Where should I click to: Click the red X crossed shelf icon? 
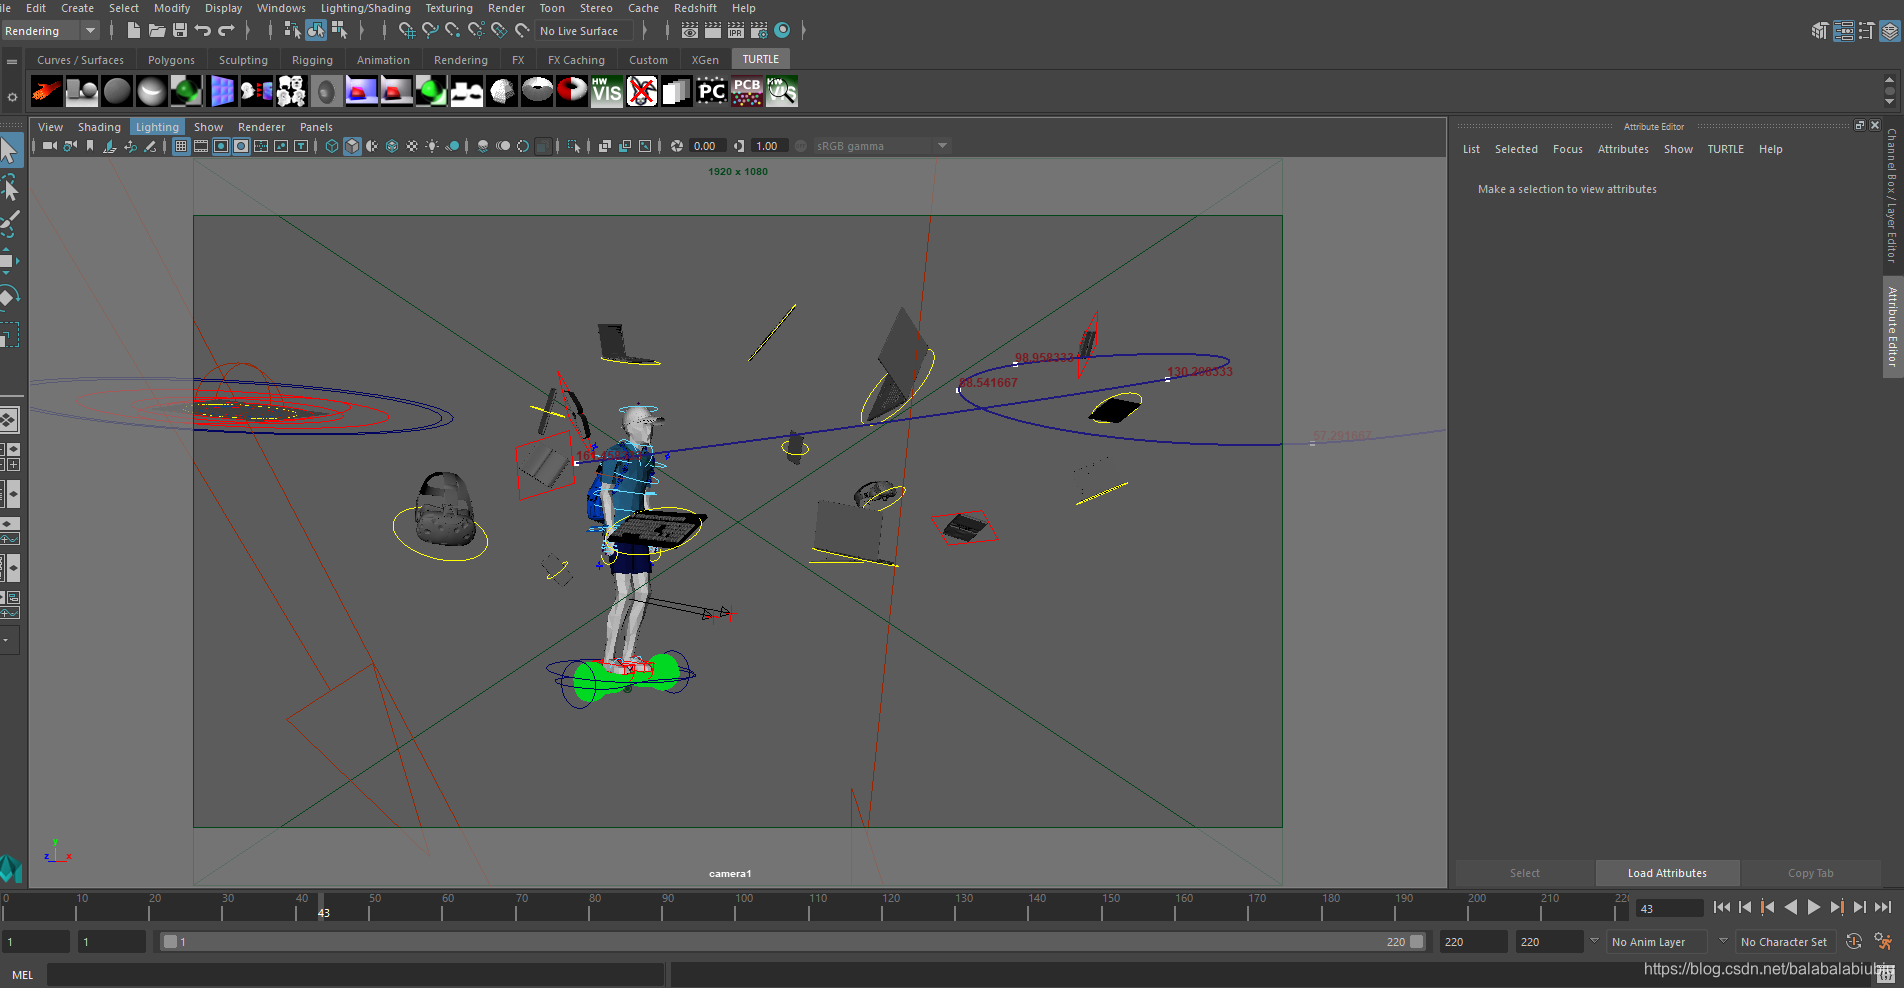click(642, 92)
